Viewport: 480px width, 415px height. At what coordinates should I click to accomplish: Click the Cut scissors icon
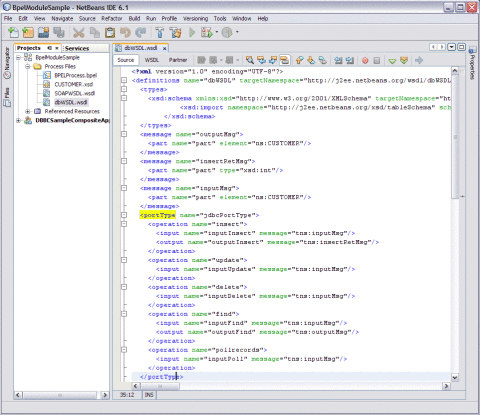79,32
